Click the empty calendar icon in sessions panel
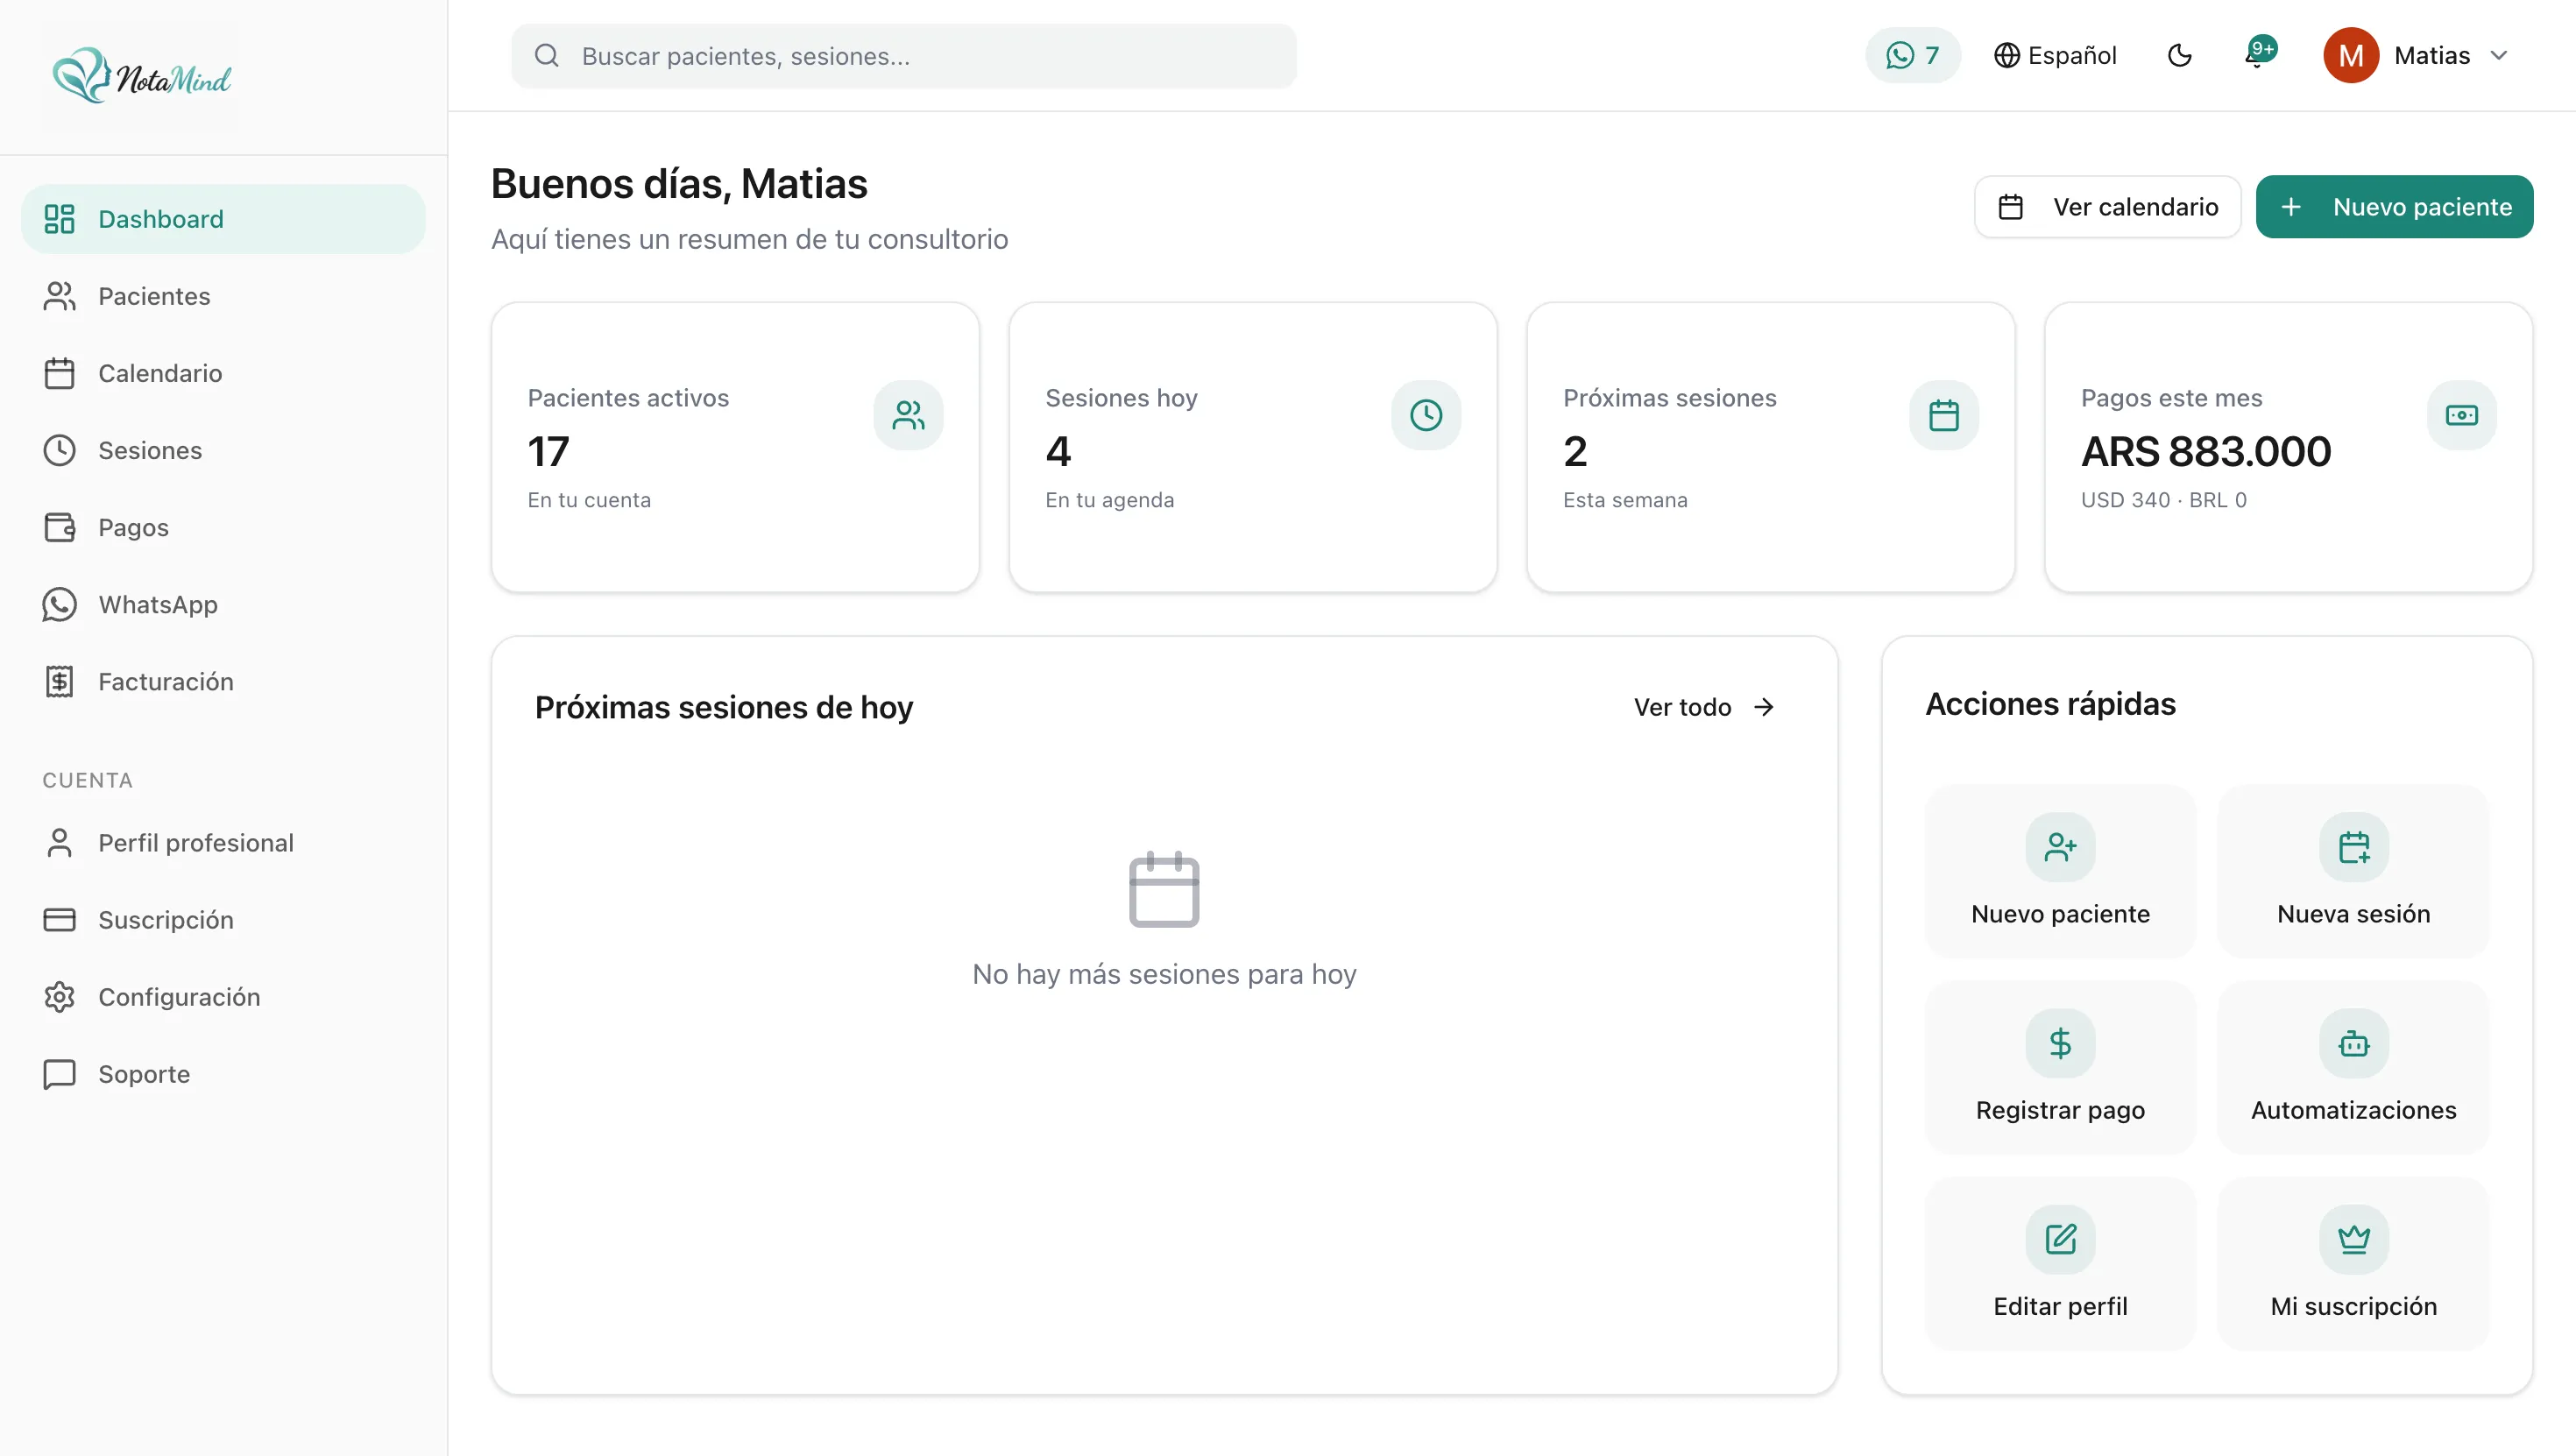Viewport: 2576px width, 1456px height. coord(1164,889)
